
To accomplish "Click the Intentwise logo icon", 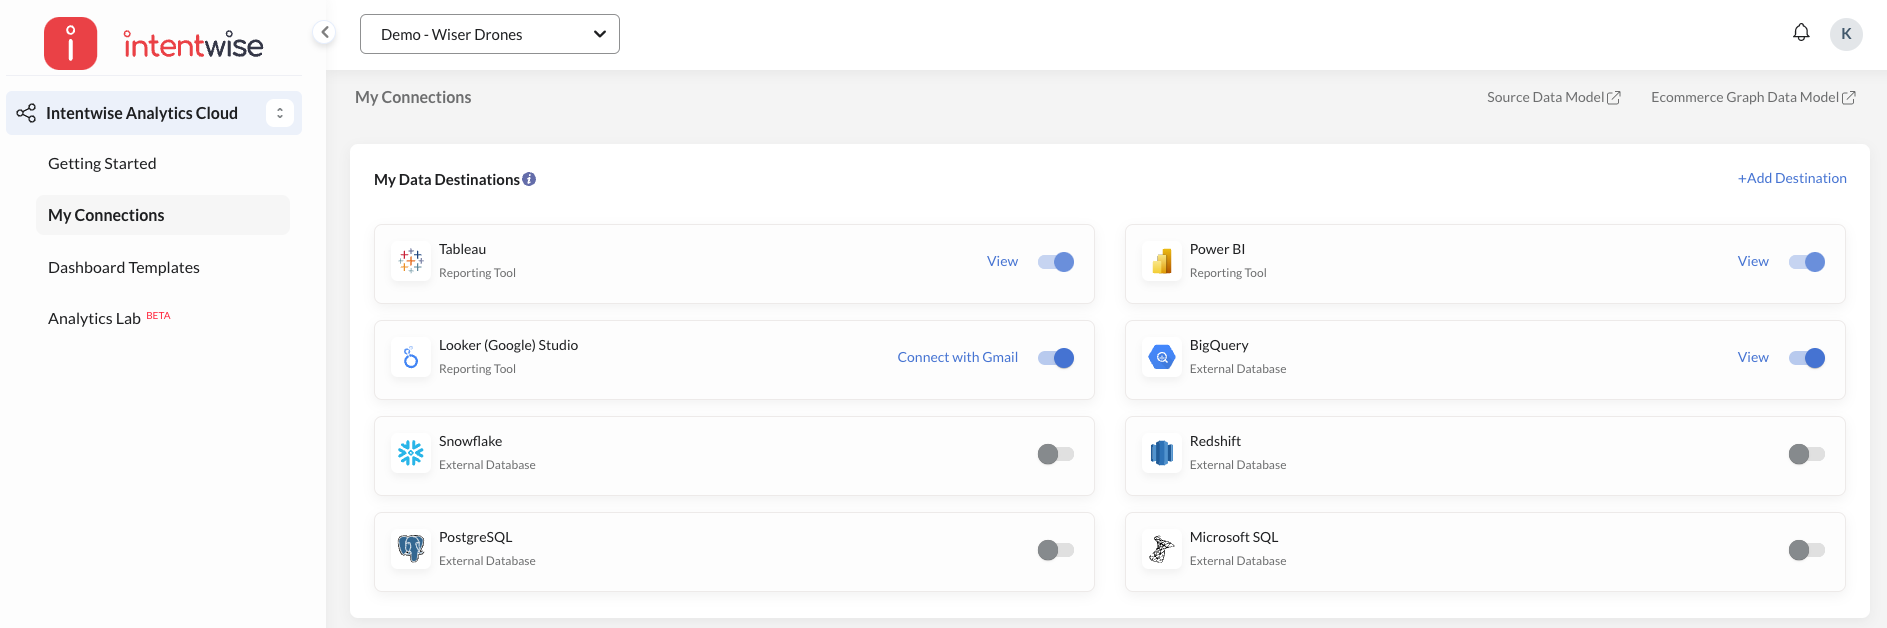I will (x=70, y=43).
